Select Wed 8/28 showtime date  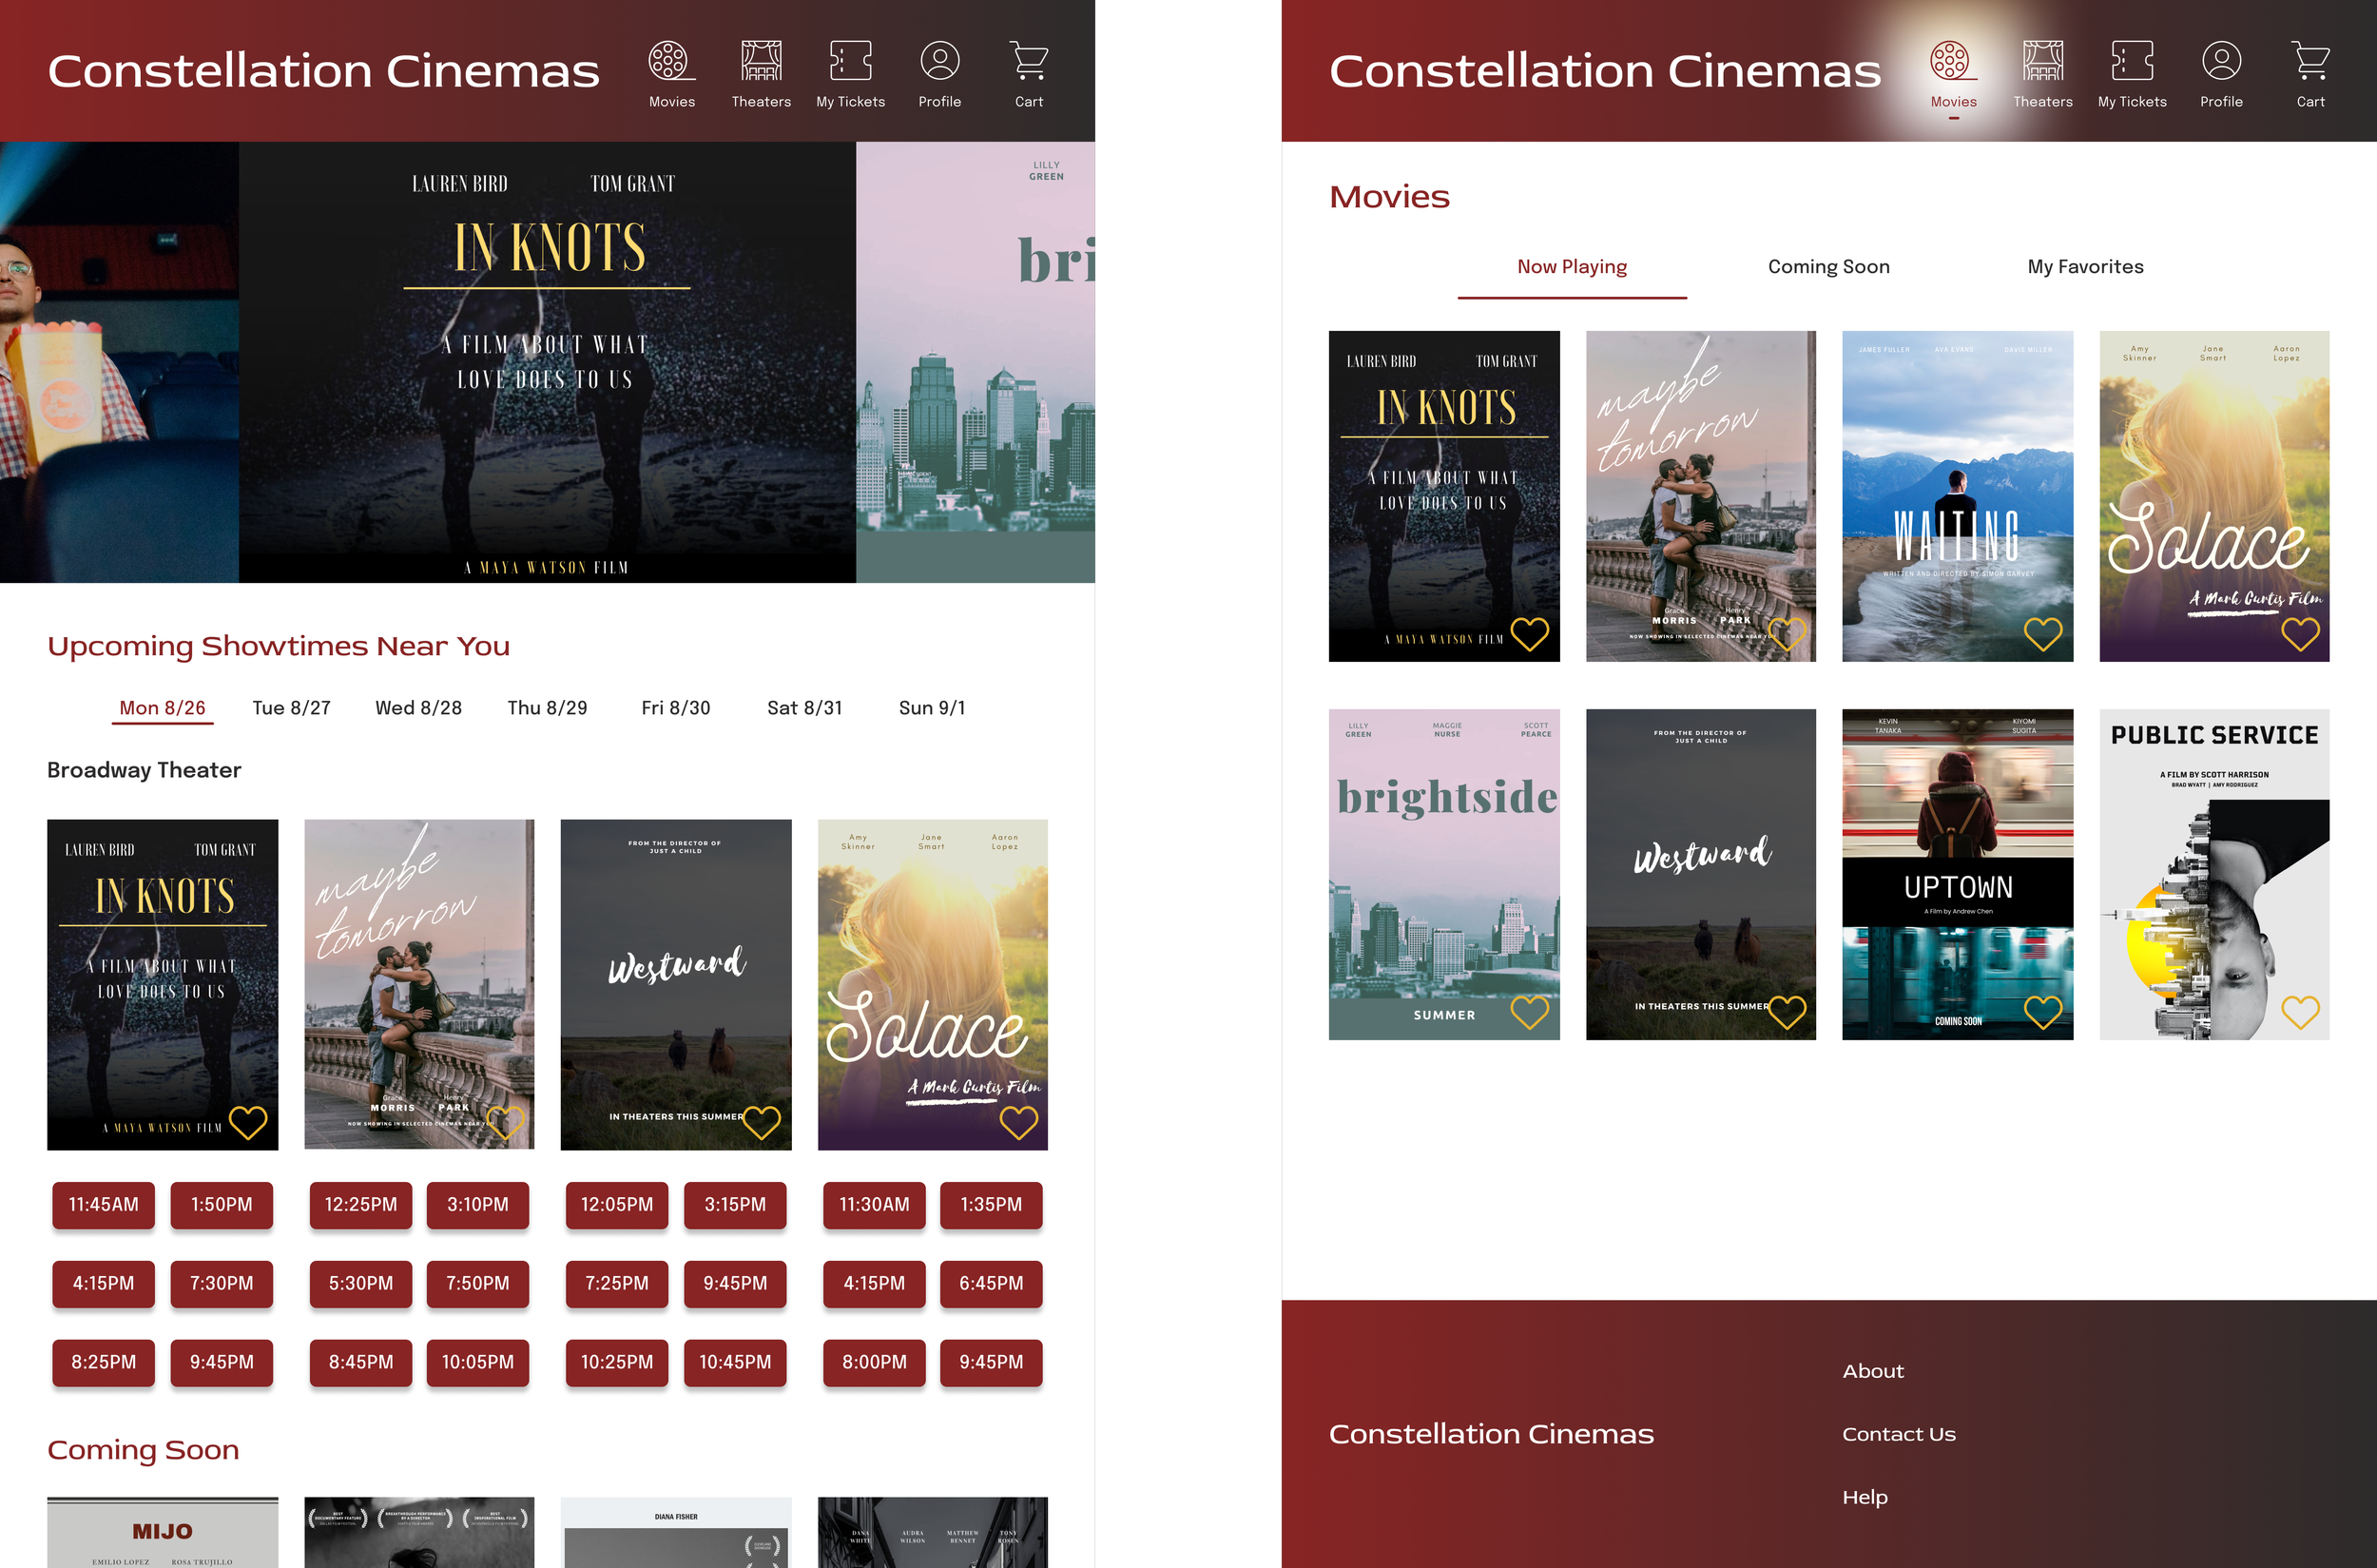pyautogui.click(x=418, y=708)
